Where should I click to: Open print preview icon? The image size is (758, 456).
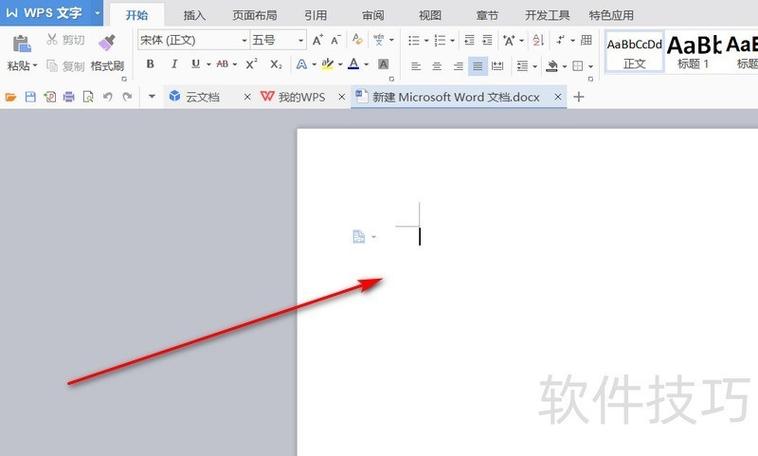coord(88,97)
